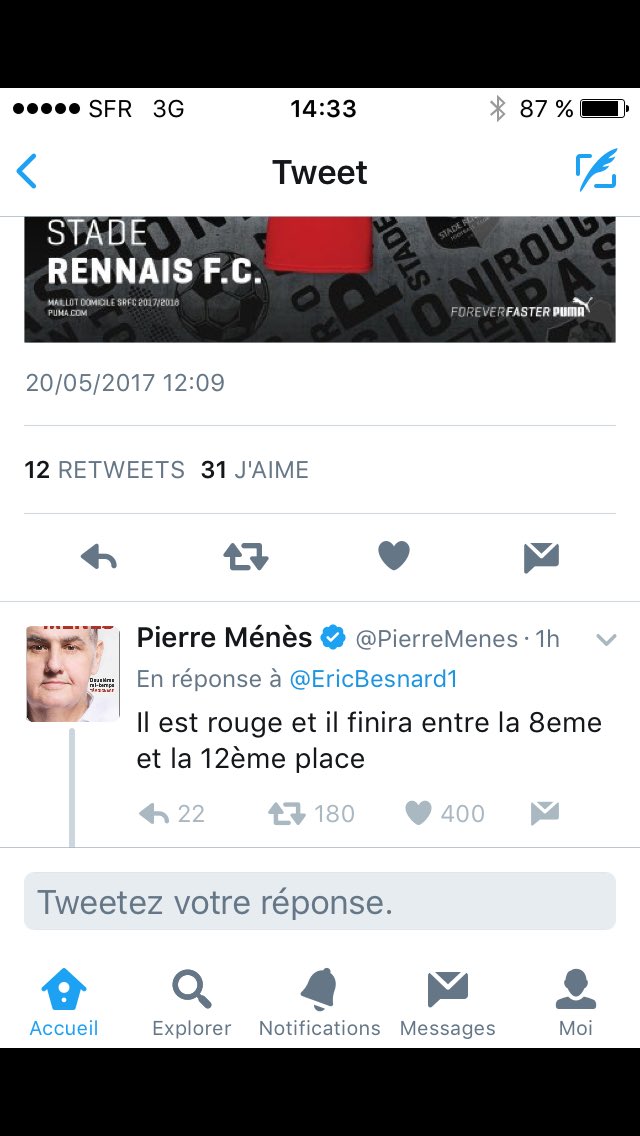This screenshot has width=640, height=1136.
Task: Like the main tweet with the heart icon
Action: (x=394, y=556)
